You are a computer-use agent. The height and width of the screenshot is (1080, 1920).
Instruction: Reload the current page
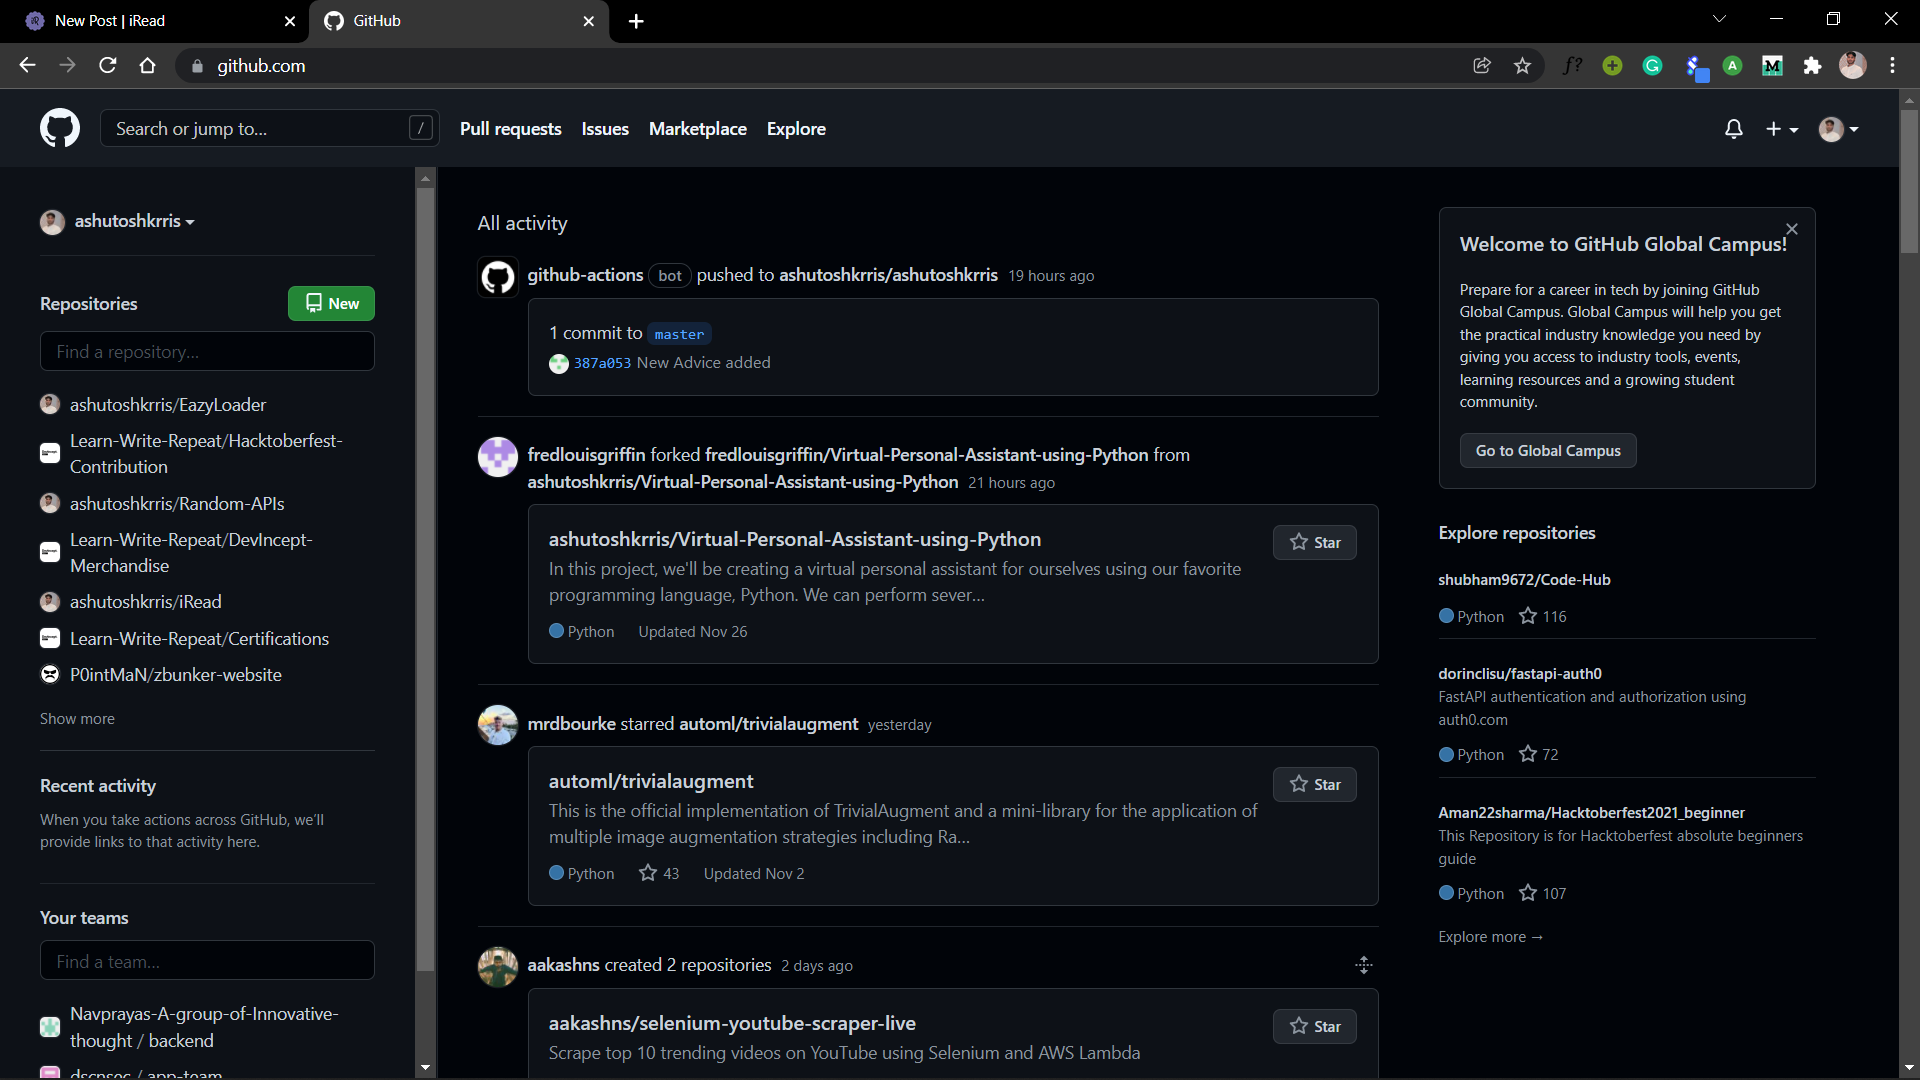click(108, 66)
